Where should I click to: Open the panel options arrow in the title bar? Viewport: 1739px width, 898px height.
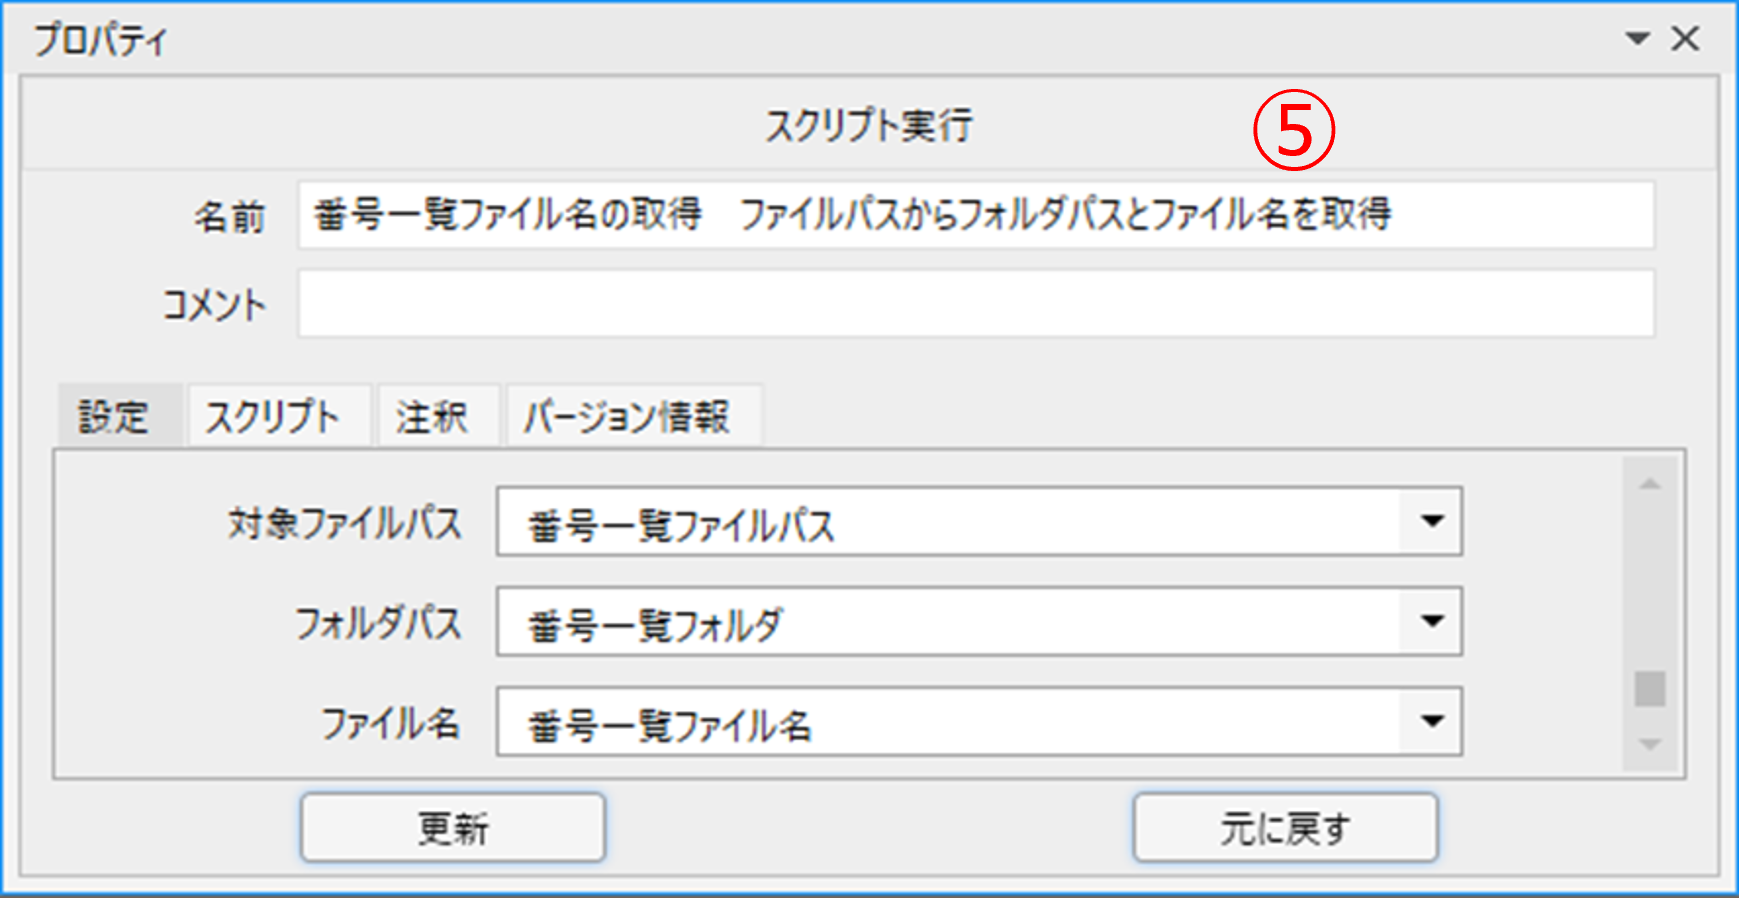tap(1637, 39)
